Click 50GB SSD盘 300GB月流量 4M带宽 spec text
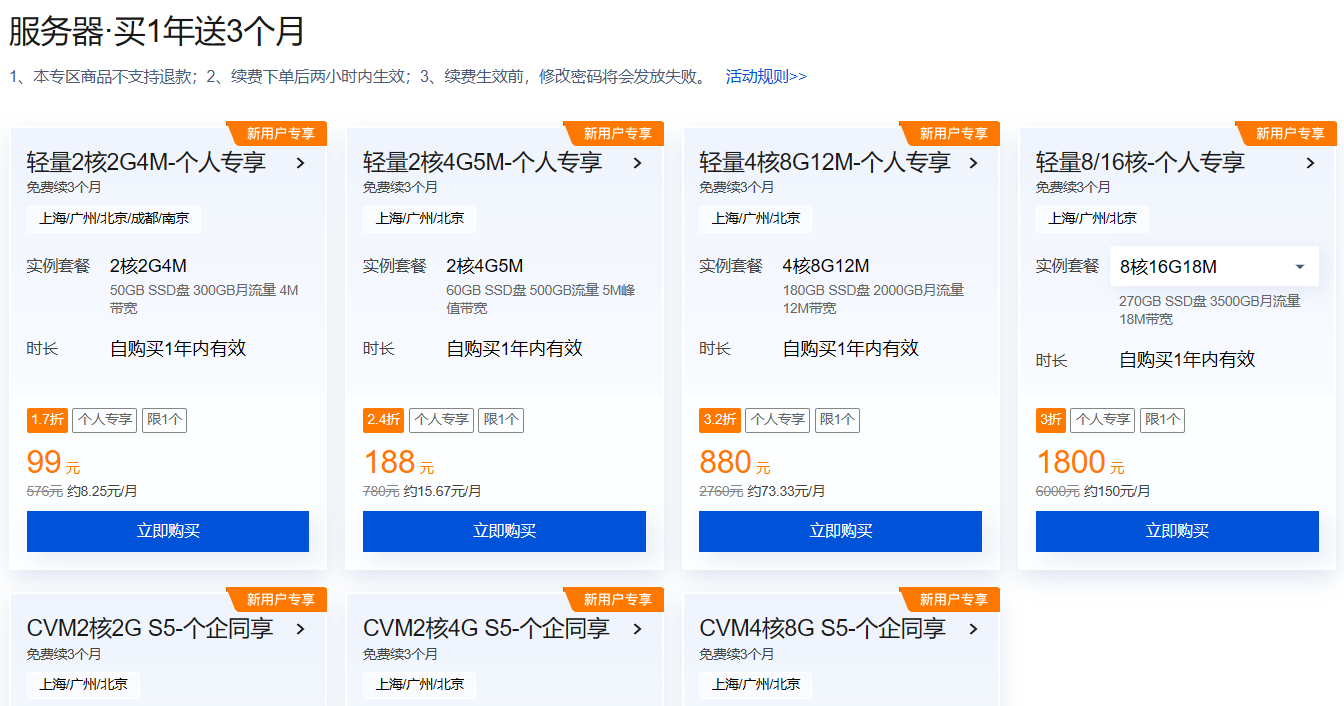The height and width of the screenshot is (706, 1344). click(204, 299)
